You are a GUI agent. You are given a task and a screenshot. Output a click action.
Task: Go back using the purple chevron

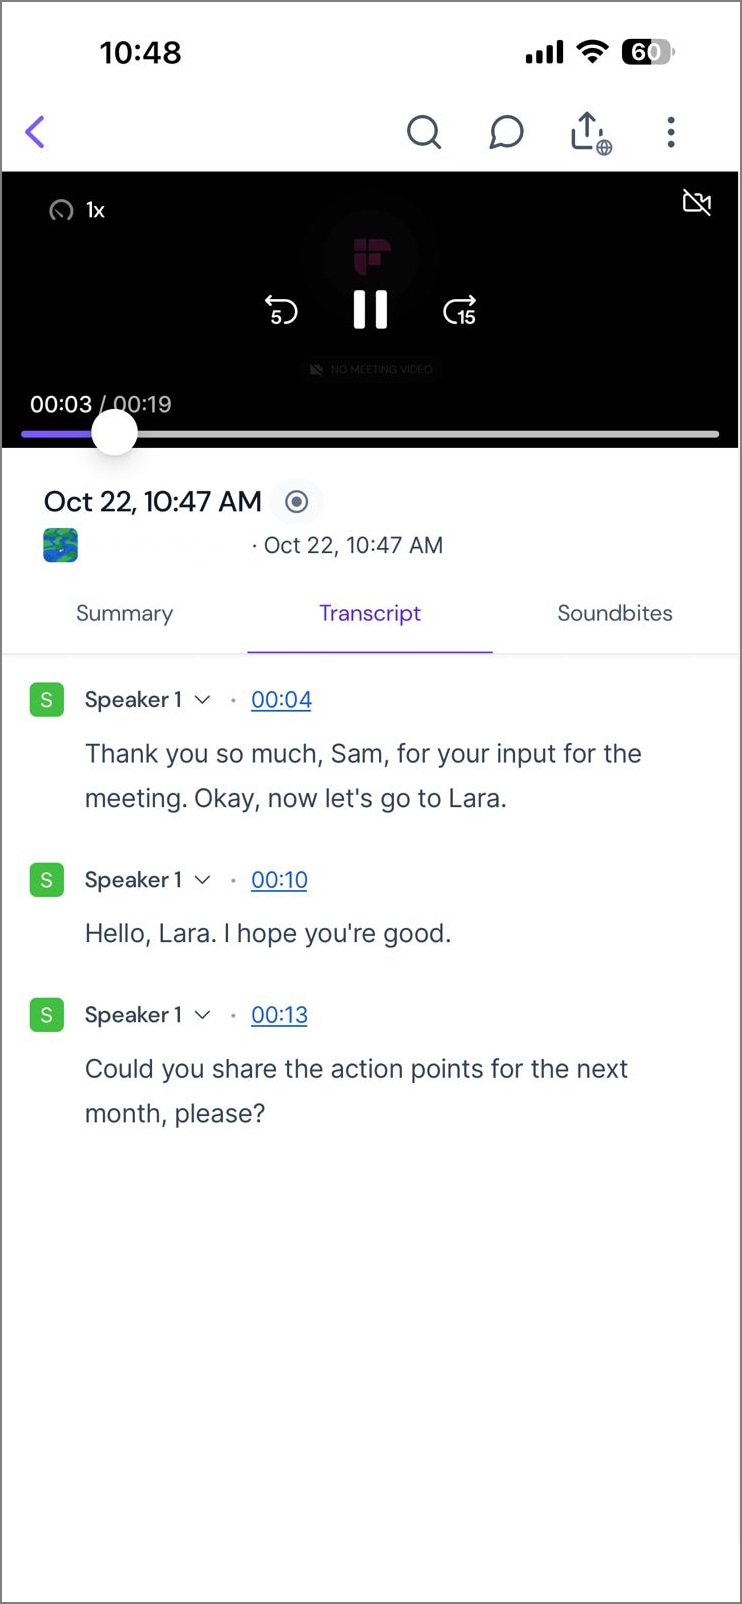click(35, 131)
